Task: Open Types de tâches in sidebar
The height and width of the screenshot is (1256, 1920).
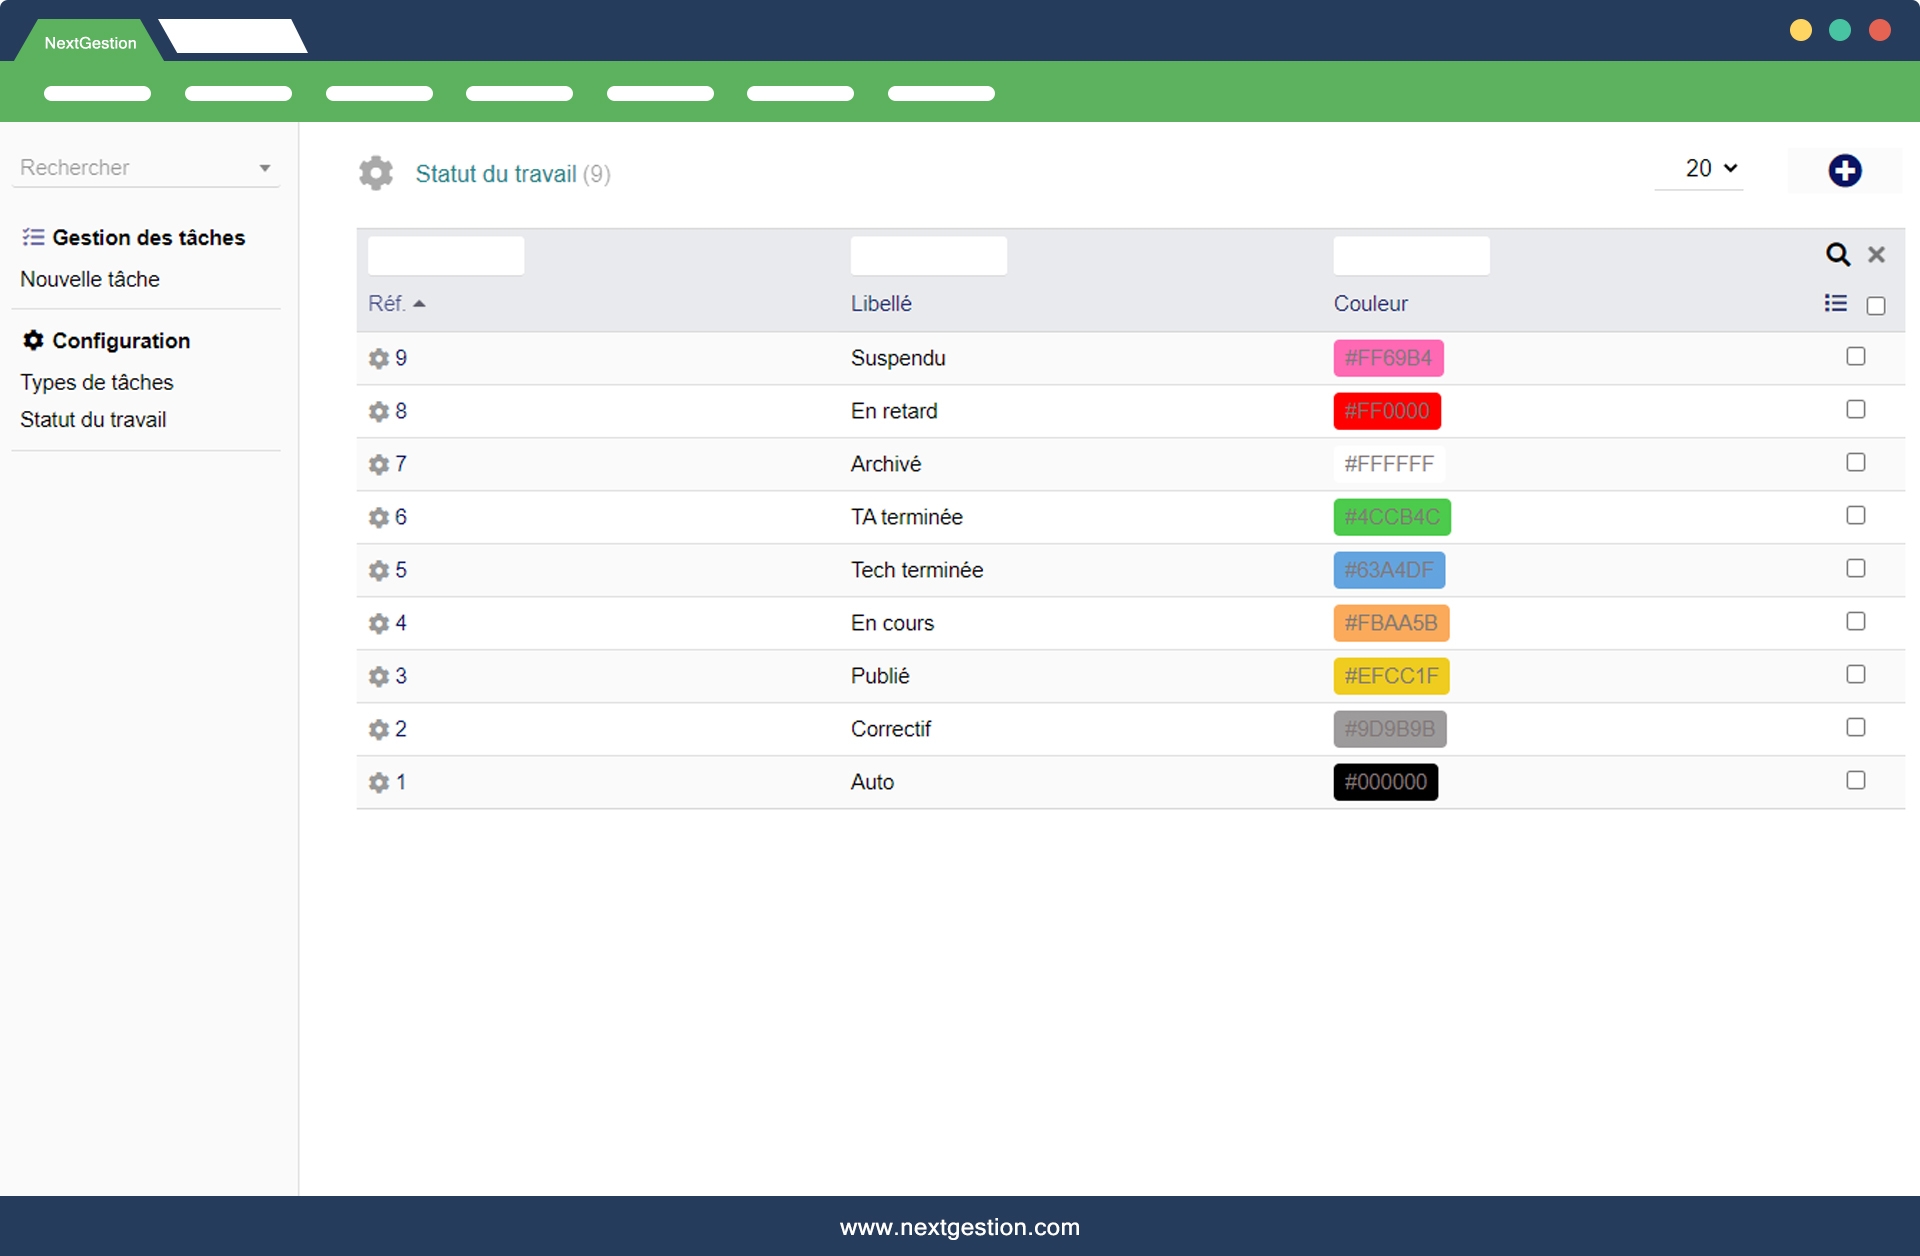Action: [x=97, y=383]
